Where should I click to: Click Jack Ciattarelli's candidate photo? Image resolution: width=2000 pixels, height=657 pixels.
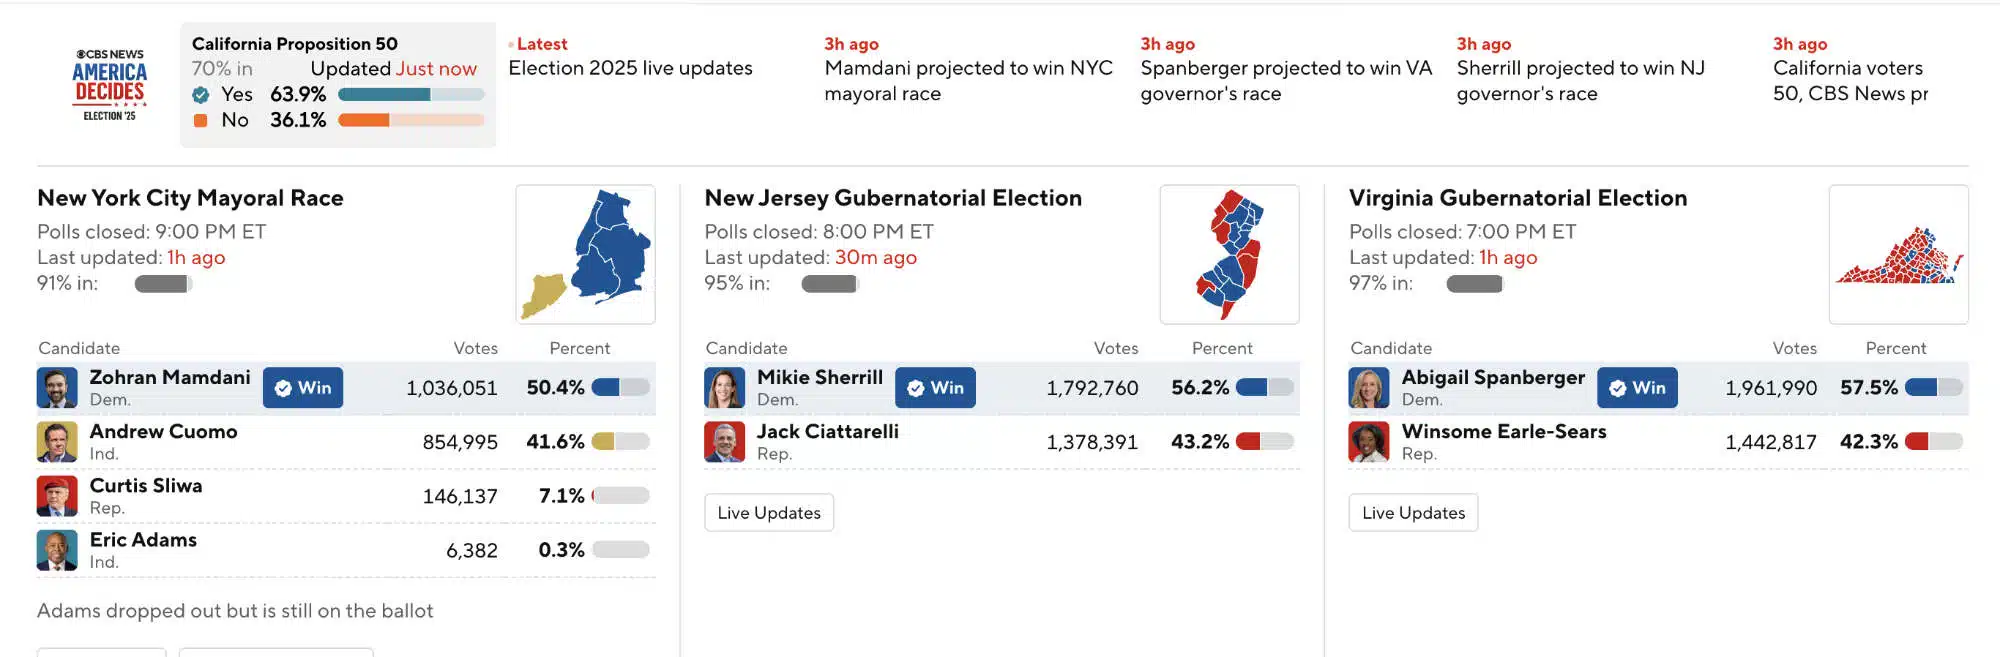pyautogui.click(x=725, y=442)
